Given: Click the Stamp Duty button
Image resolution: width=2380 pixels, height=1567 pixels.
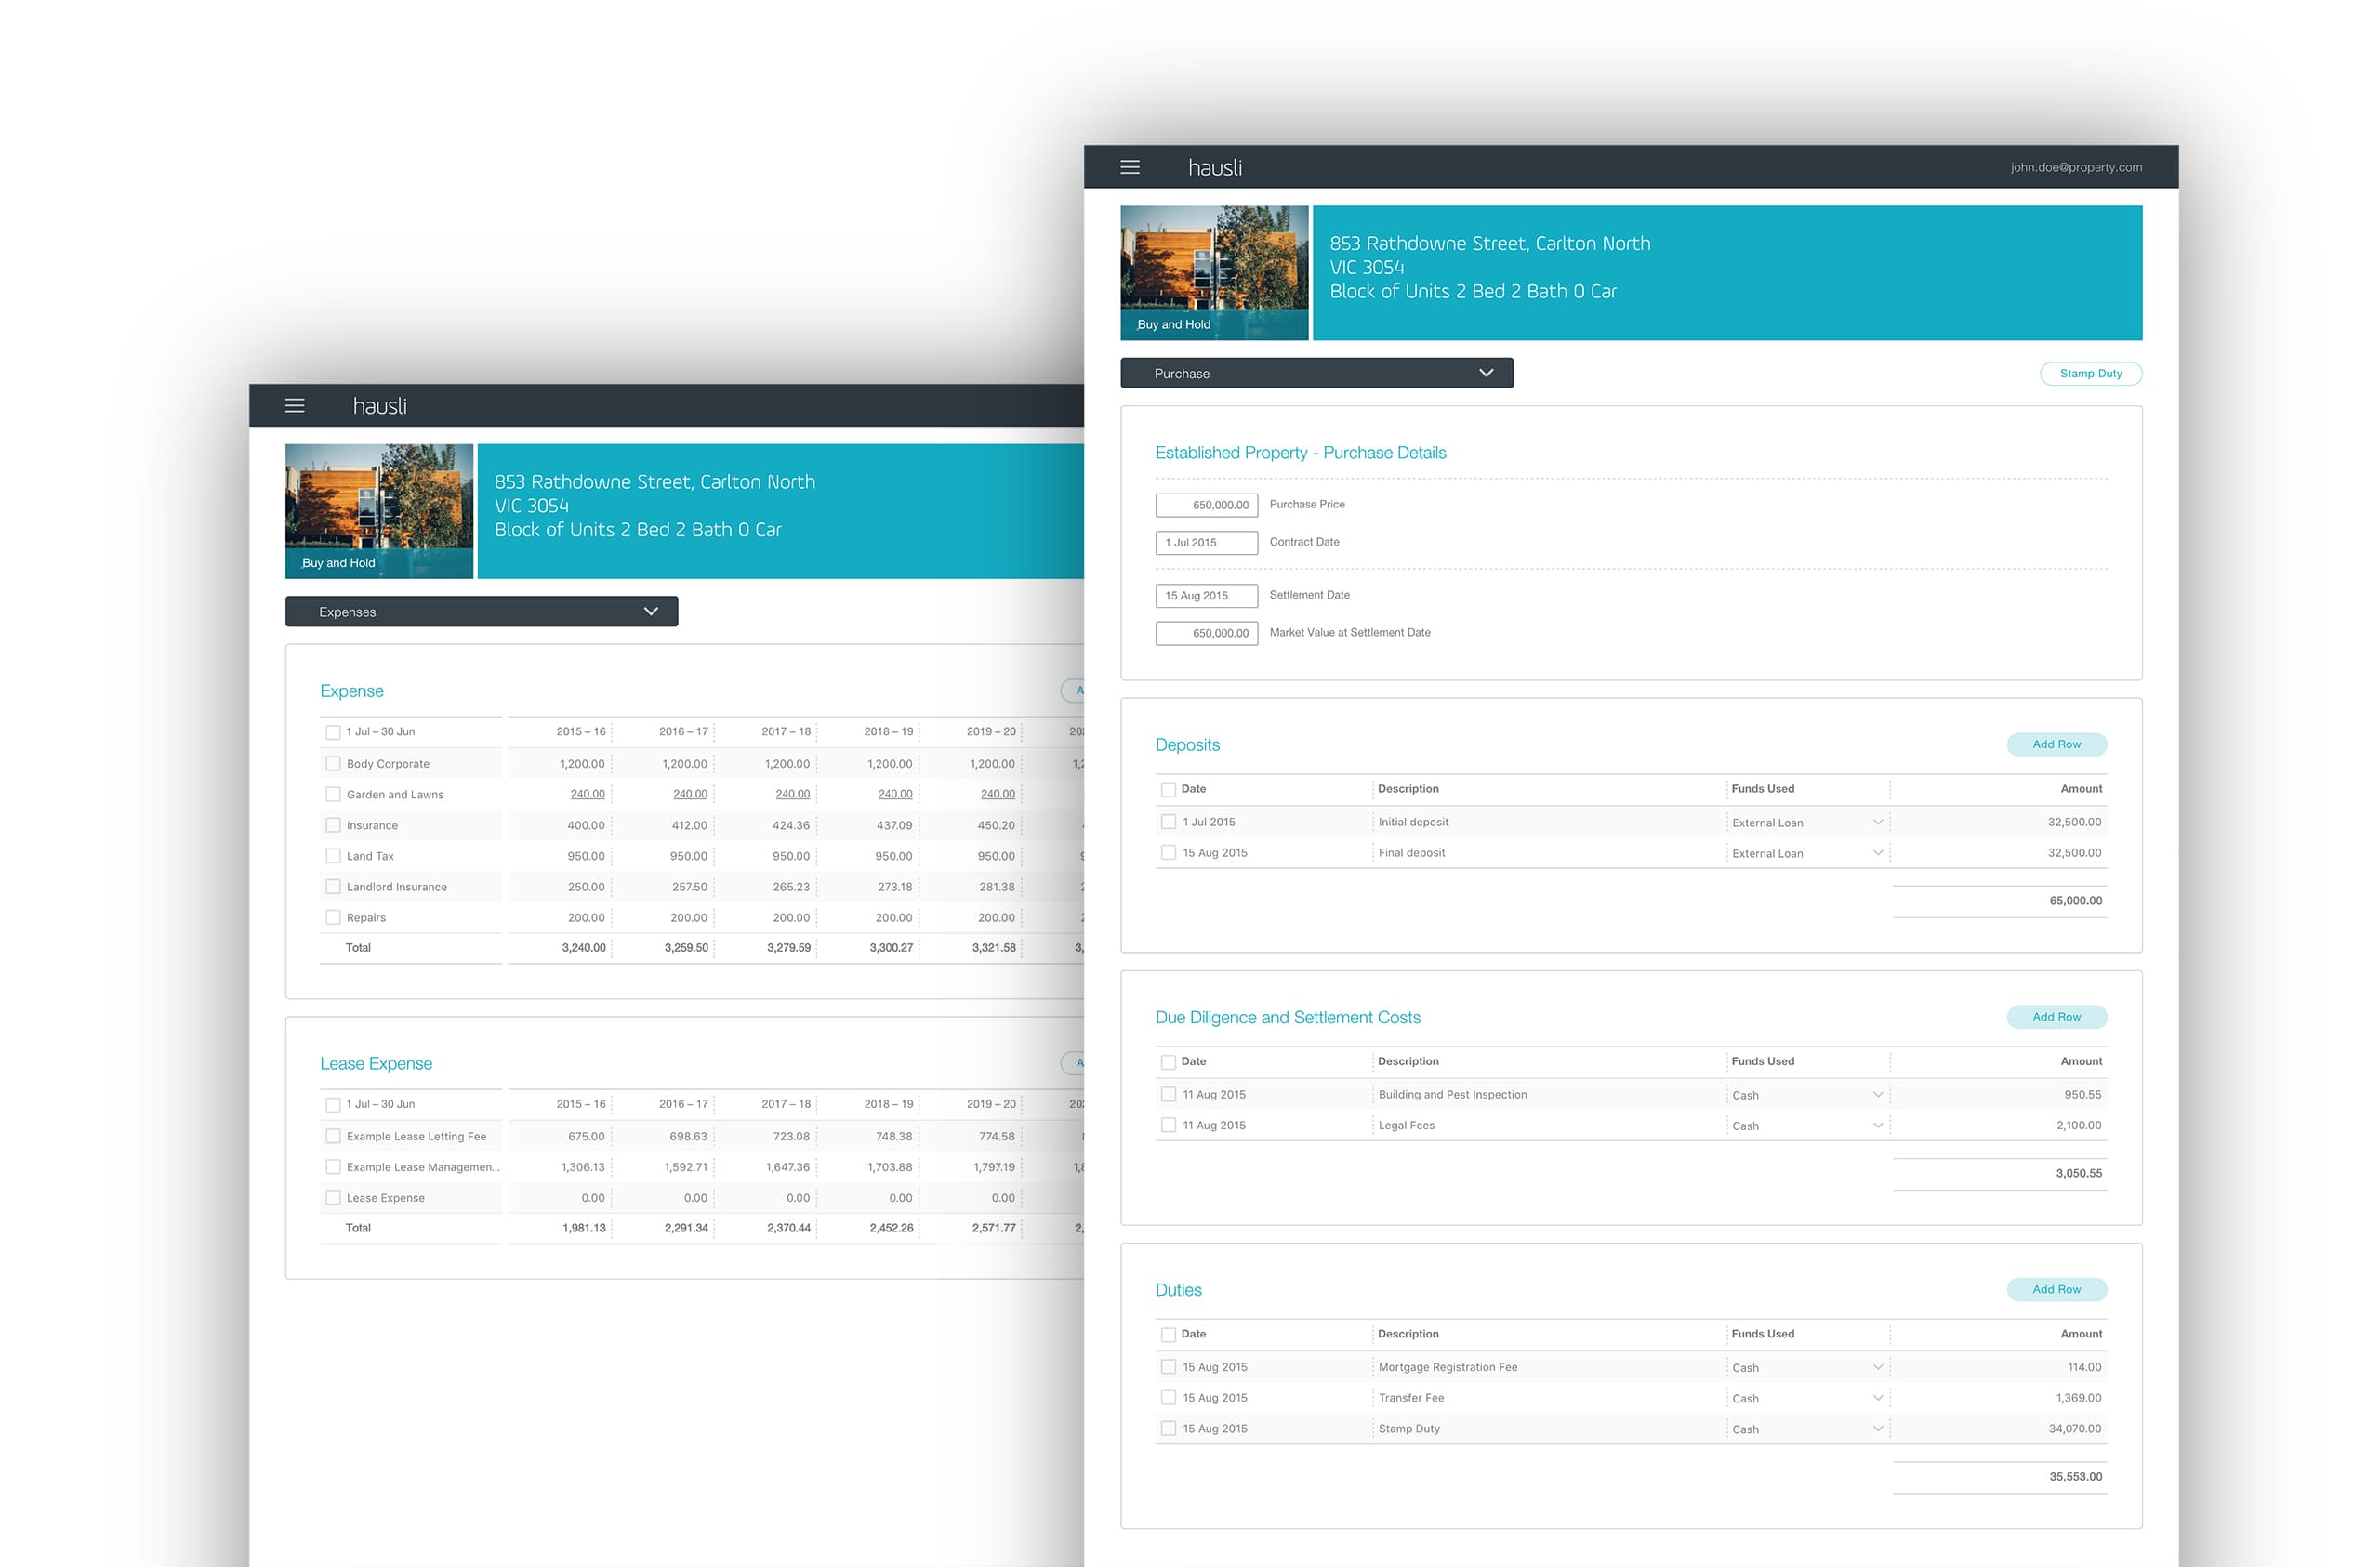Looking at the screenshot, I should click(x=2090, y=373).
